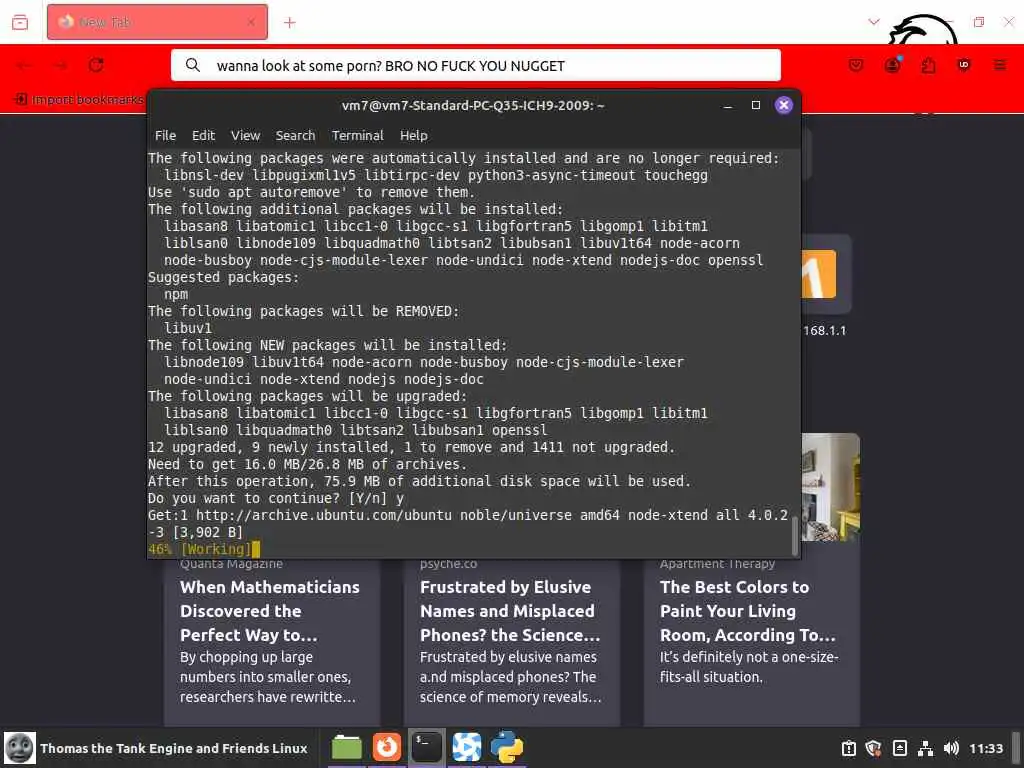The height and width of the screenshot is (768, 1024).
Task: Open the Firefox hamburger application menu
Action: pyautogui.click(x=999, y=65)
